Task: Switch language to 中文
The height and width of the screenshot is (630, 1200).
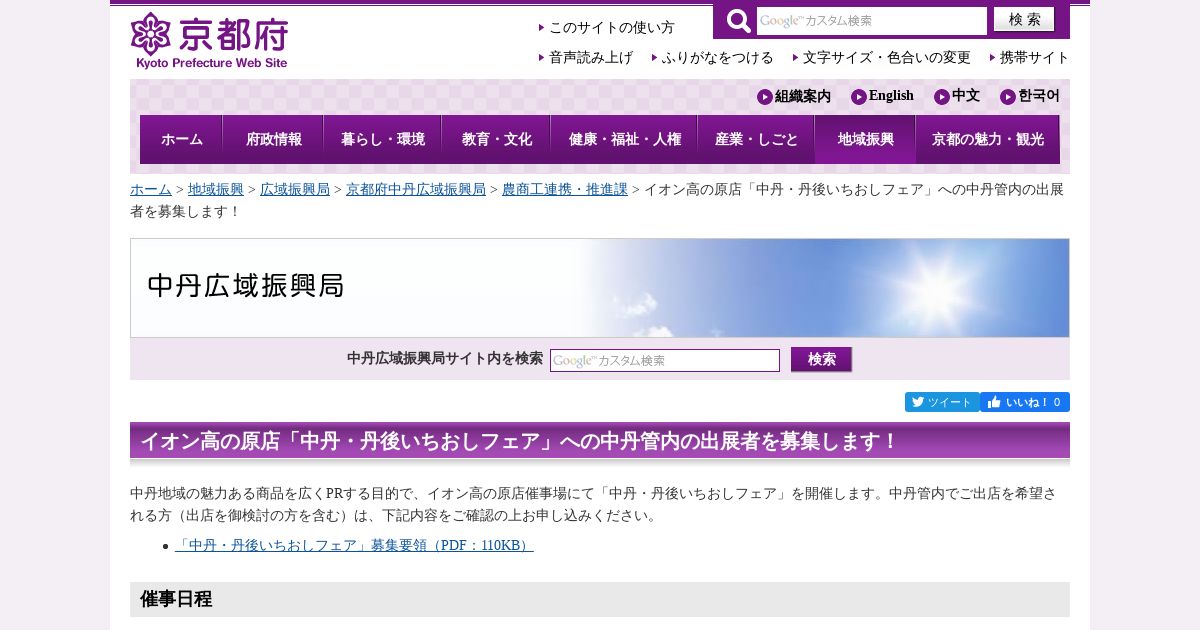Action: point(957,96)
